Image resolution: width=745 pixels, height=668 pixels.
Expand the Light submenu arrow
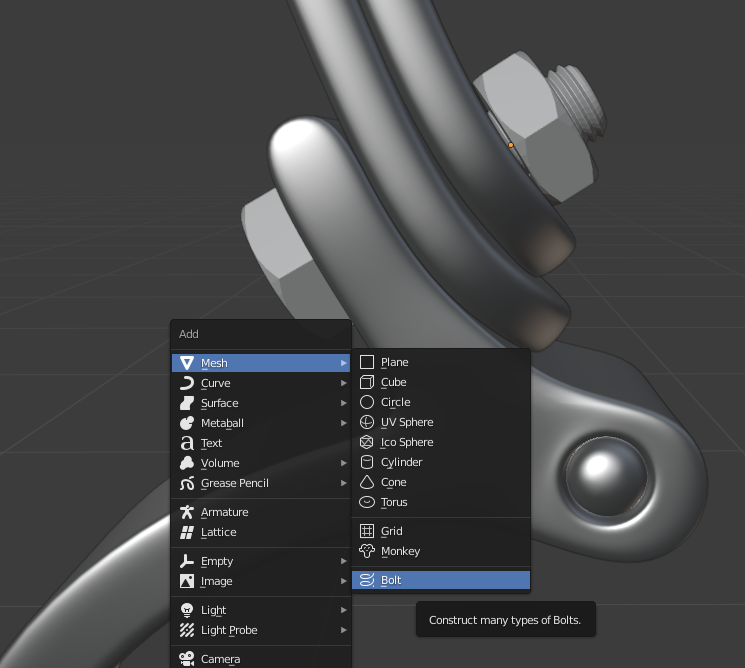coord(344,610)
